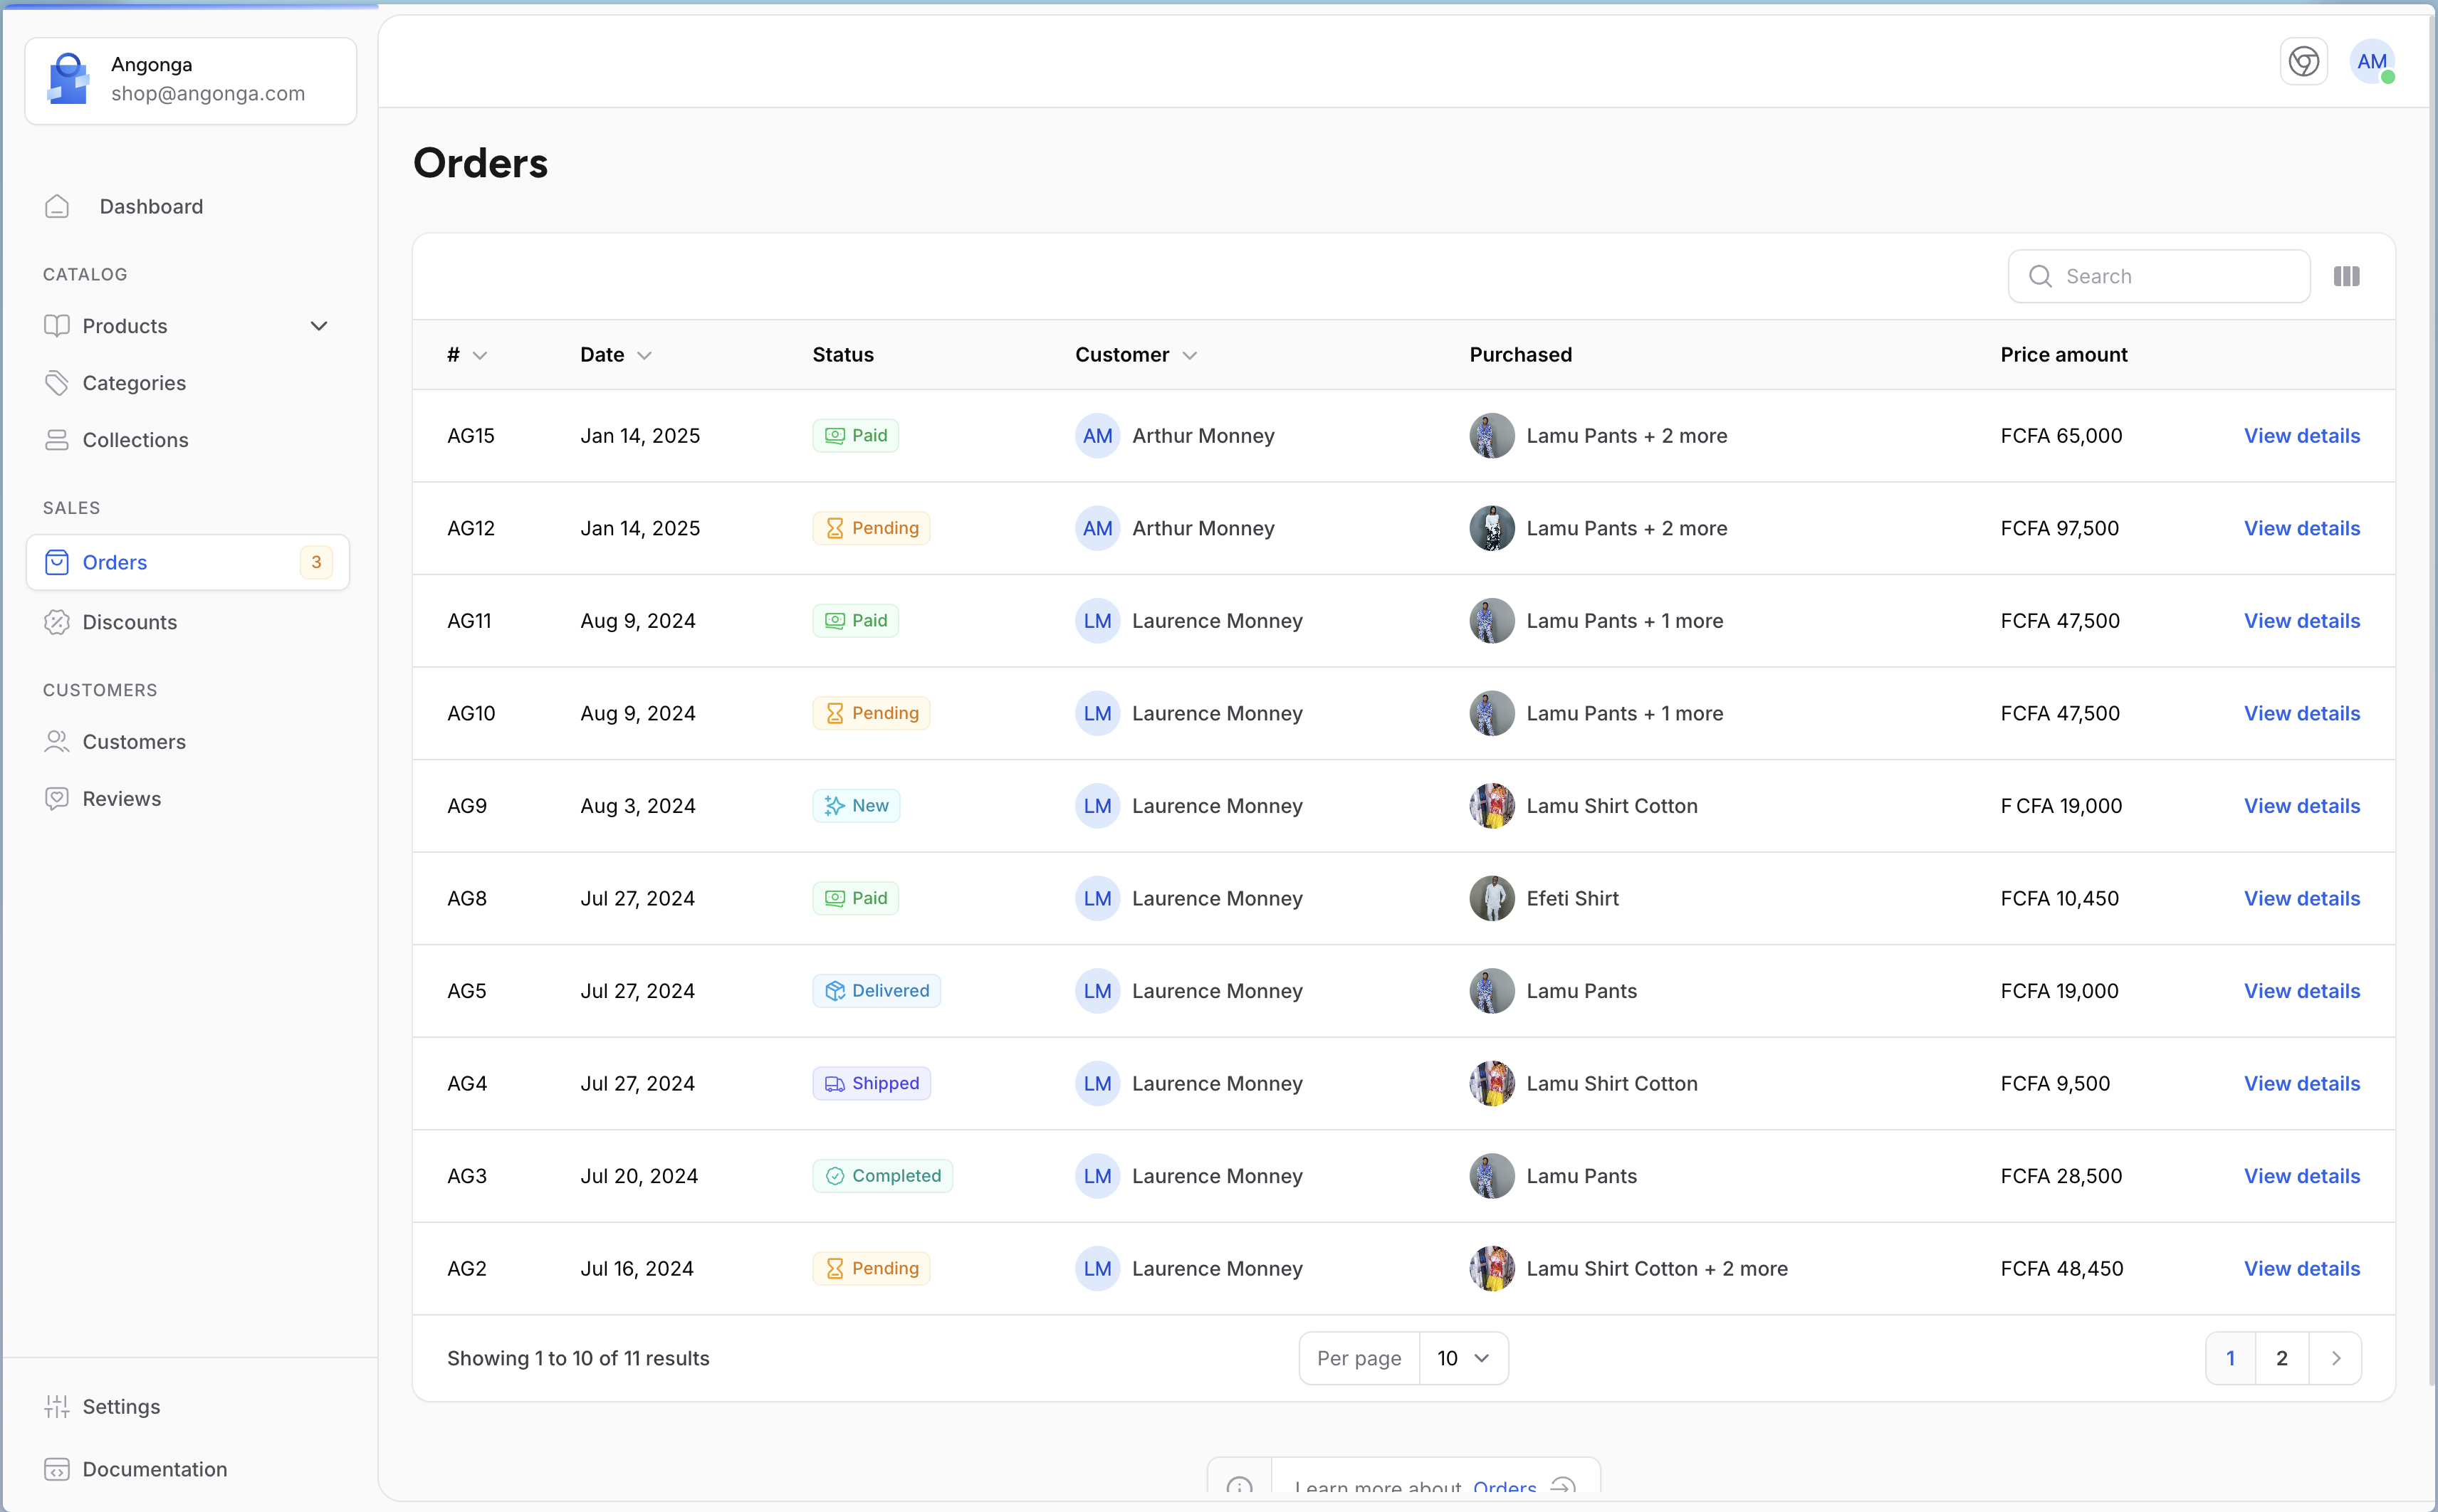Click the Chrome-style icon in top bar
Screen dimensions: 2438x1512
point(2303,62)
